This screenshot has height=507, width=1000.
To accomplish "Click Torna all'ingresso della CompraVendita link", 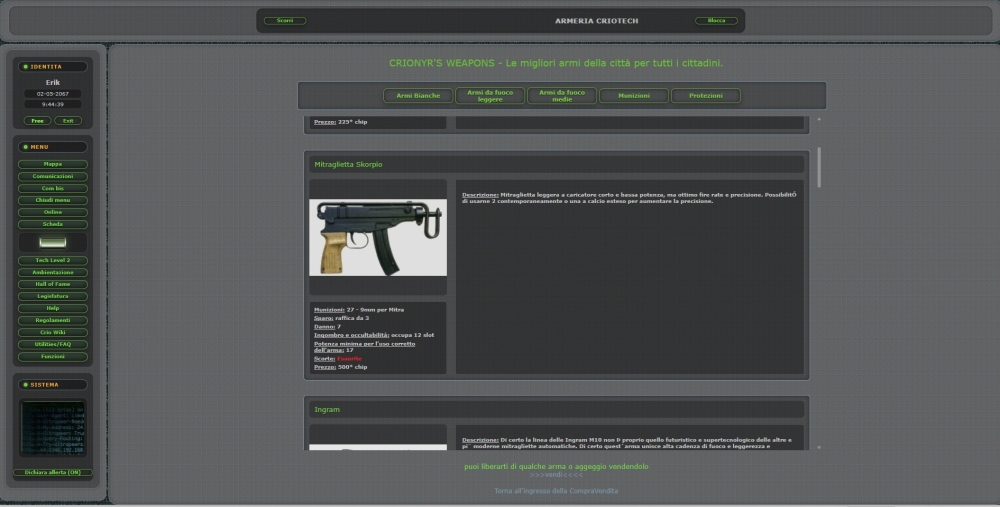I will (x=556, y=491).
